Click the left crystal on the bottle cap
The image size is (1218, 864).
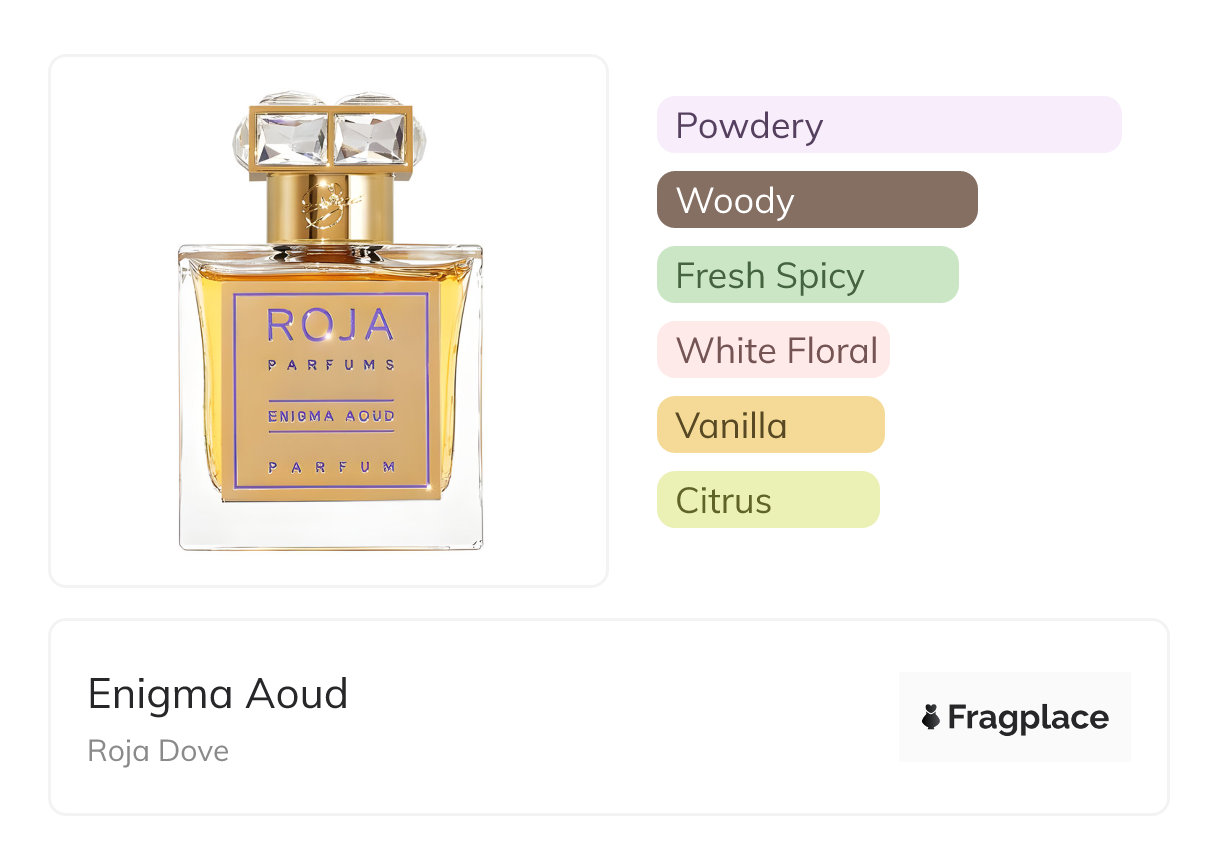[x=292, y=138]
